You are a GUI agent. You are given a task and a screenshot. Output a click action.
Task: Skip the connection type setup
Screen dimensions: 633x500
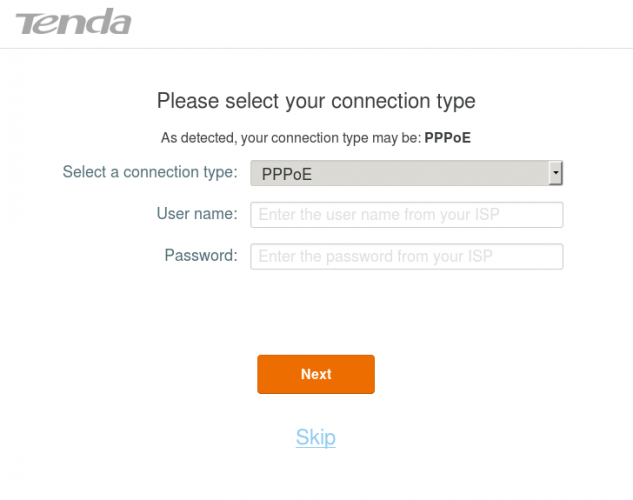point(315,437)
